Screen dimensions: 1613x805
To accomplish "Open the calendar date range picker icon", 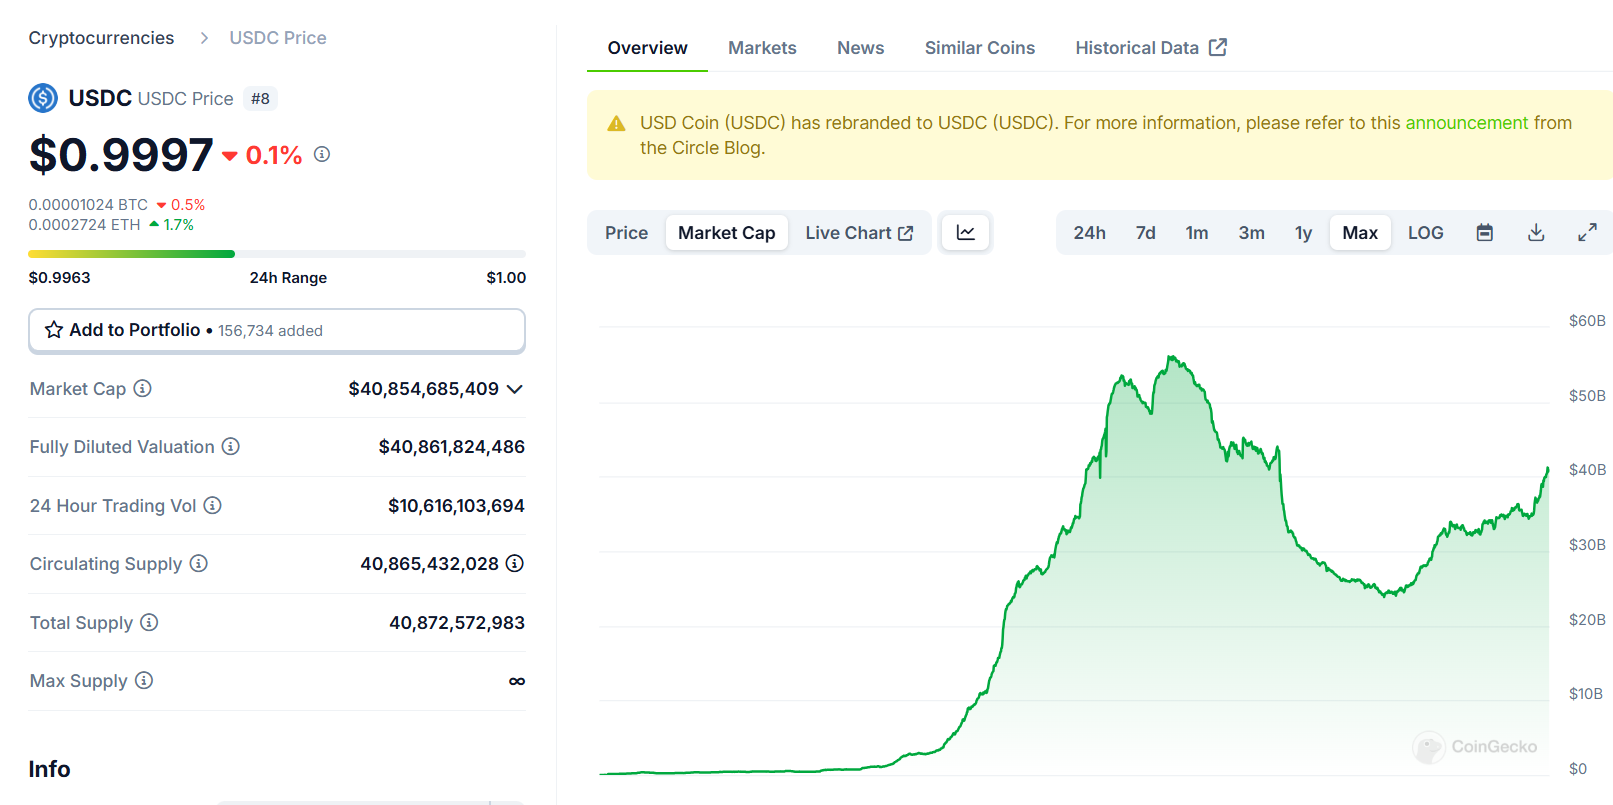I will [1485, 233].
